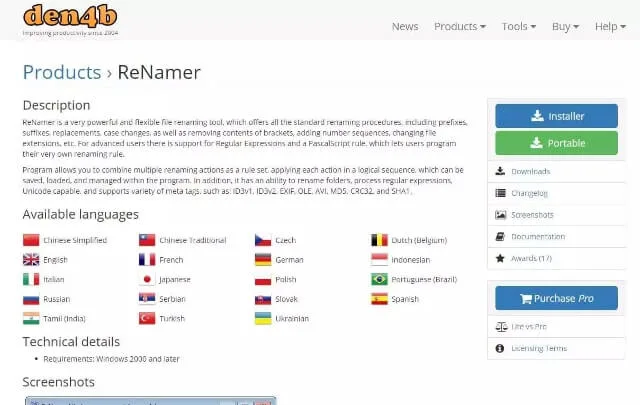This screenshot has width=640, height=405.
Task: Click the French flag icon
Action: [x=147, y=260]
